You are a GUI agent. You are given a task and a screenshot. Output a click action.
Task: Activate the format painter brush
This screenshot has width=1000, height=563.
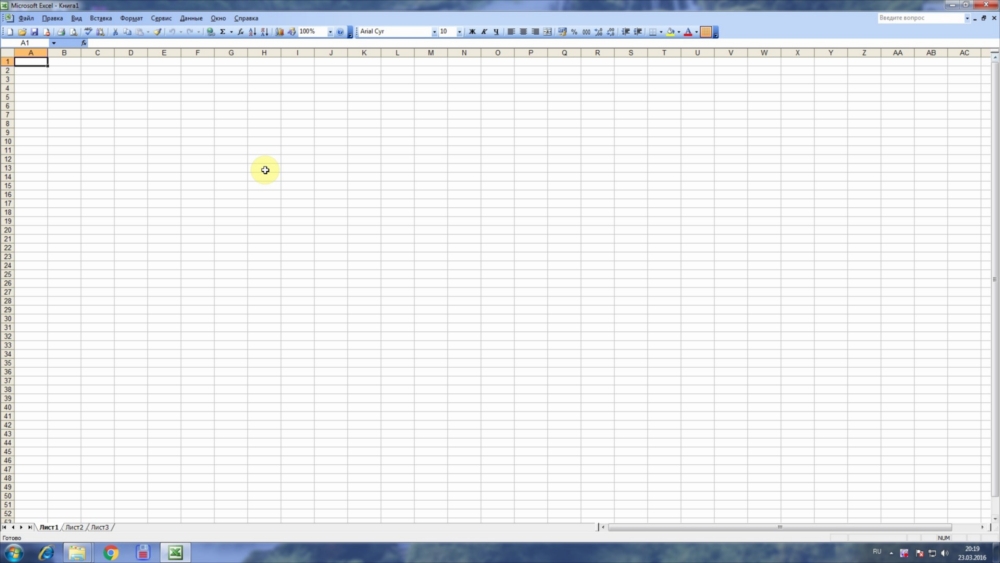coord(158,32)
